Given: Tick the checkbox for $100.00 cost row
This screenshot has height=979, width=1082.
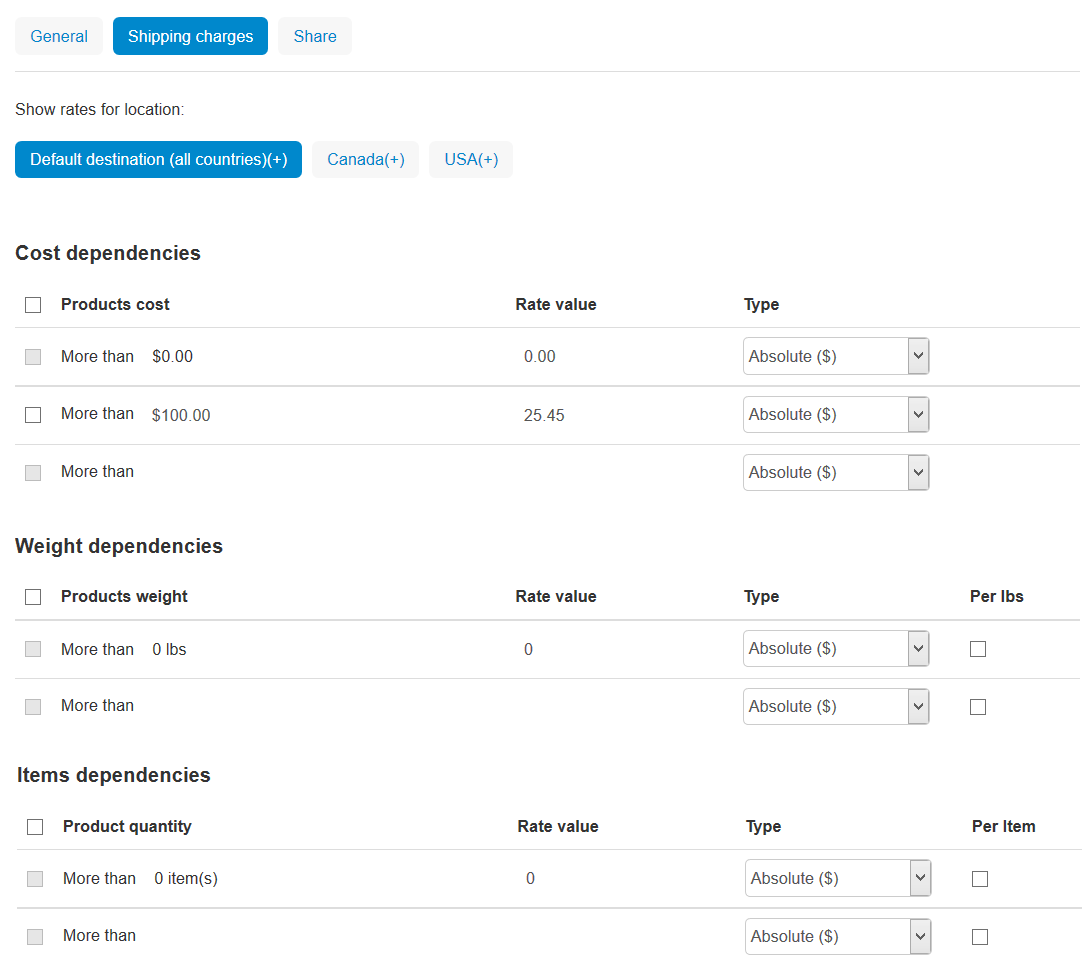Looking at the screenshot, I should (33, 415).
